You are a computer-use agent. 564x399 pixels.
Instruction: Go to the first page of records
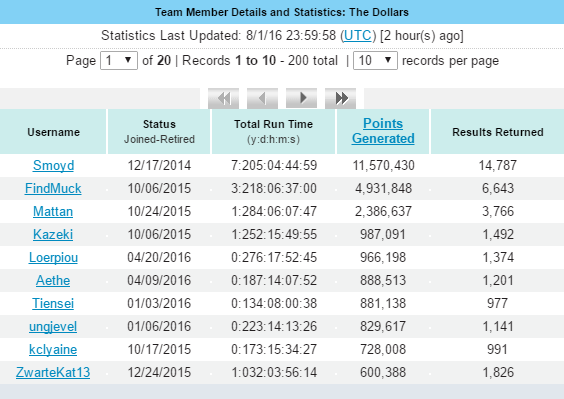click(x=223, y=98)
